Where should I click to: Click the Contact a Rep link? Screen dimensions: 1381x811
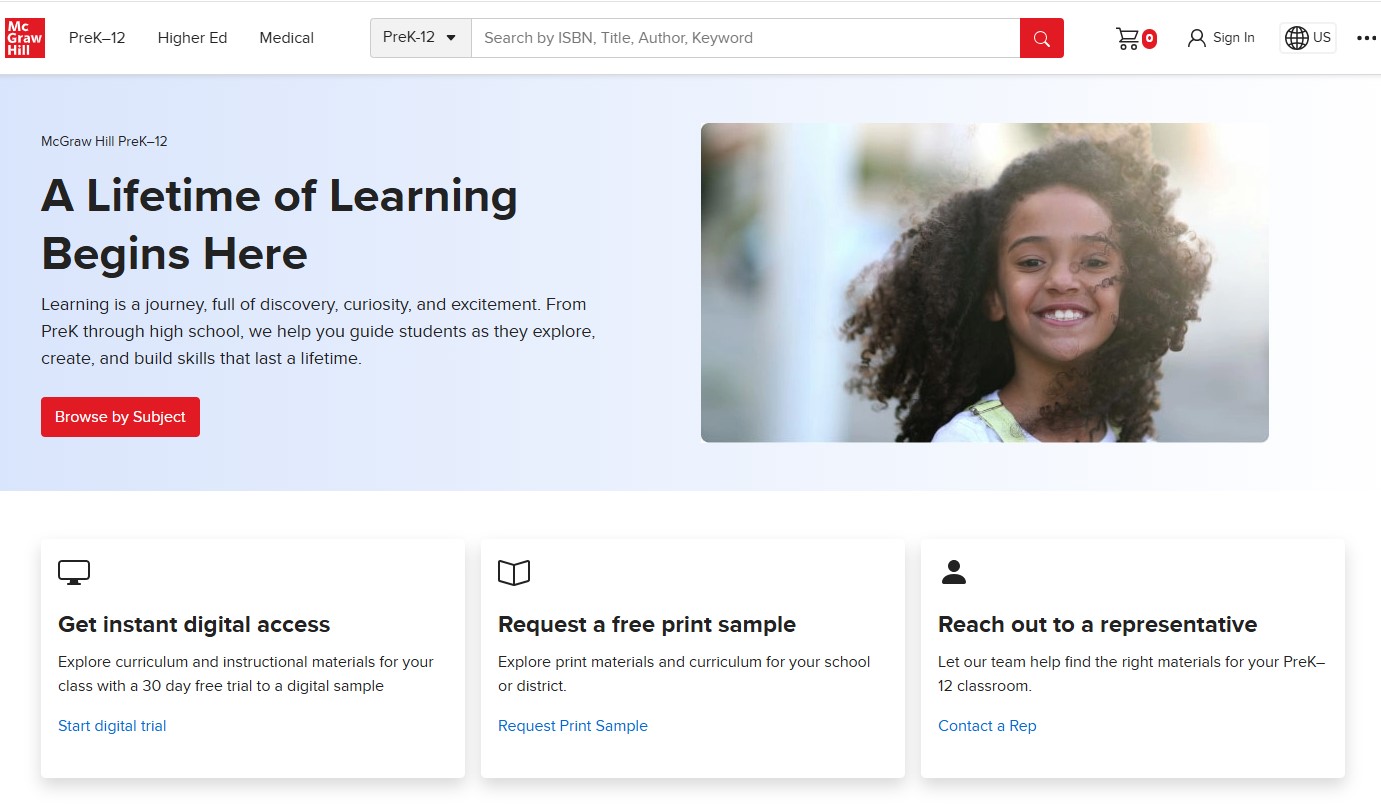[987, 726]
